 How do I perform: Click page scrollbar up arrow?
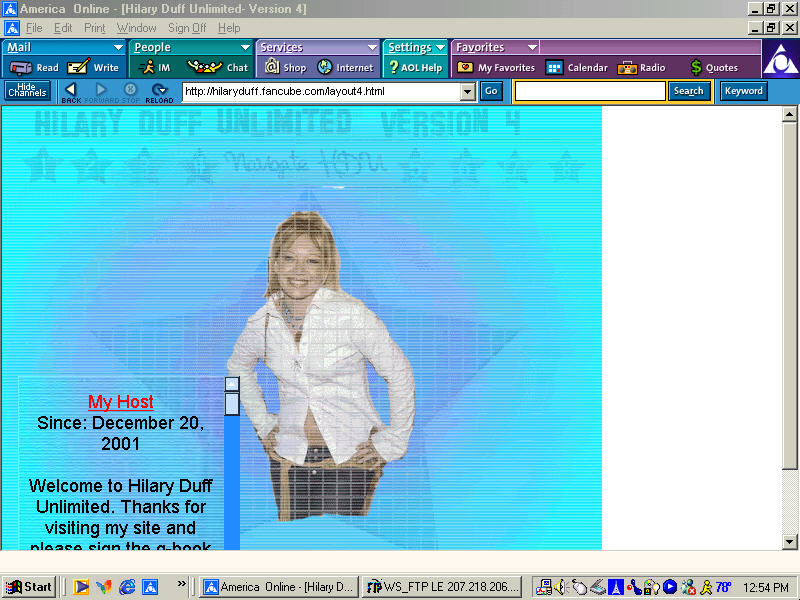click(x=789, y=114)
